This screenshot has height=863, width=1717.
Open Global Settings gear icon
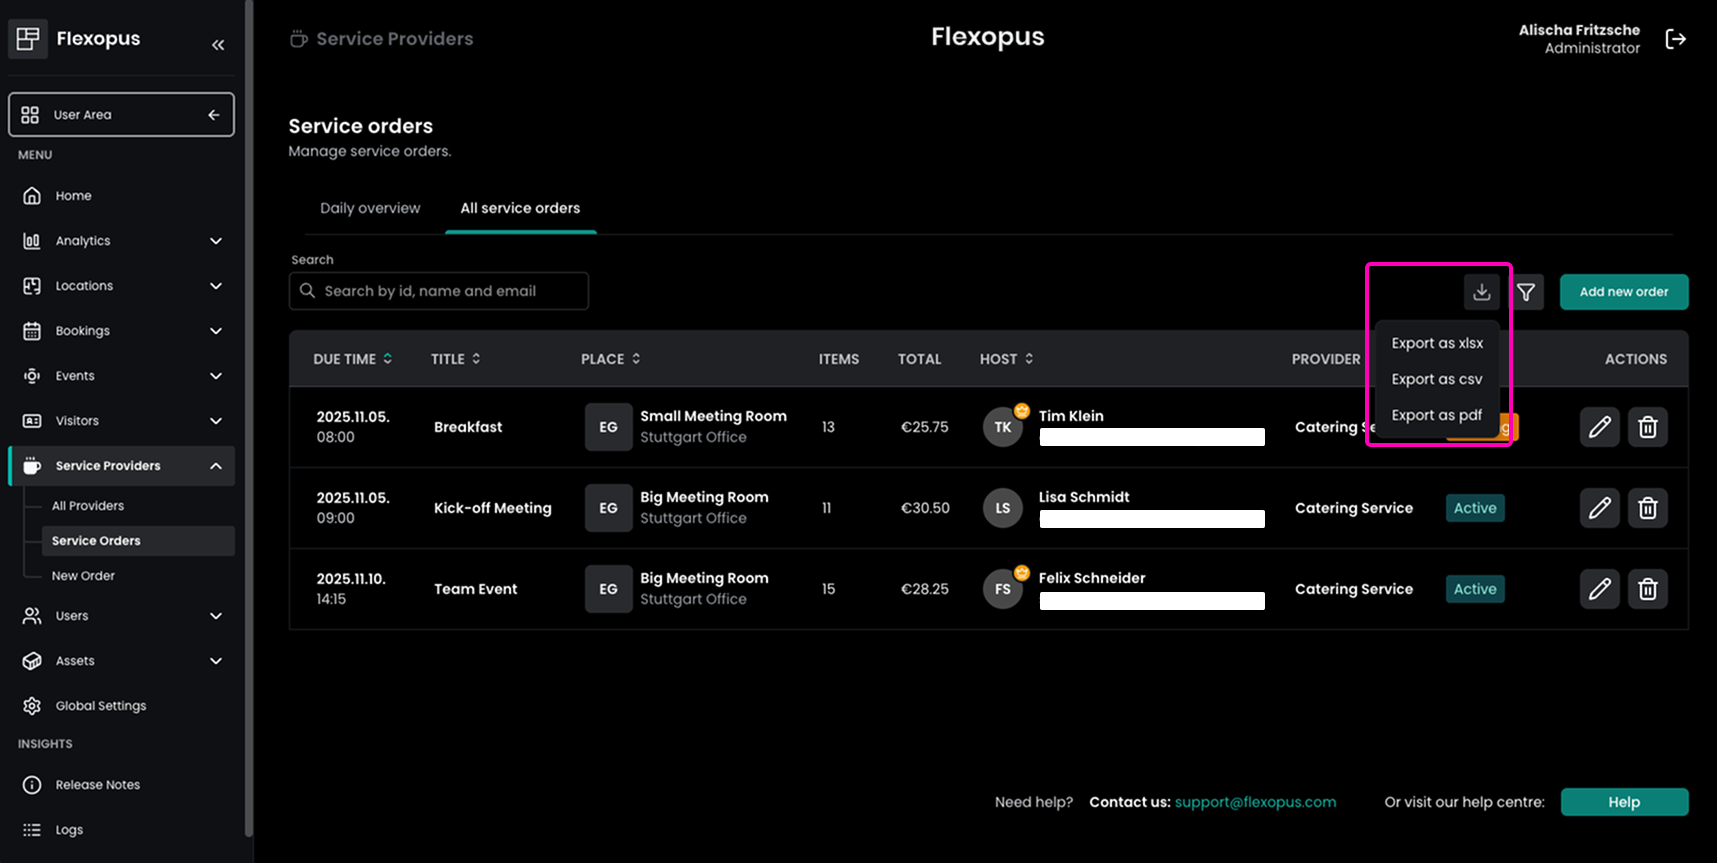[32, 706]
